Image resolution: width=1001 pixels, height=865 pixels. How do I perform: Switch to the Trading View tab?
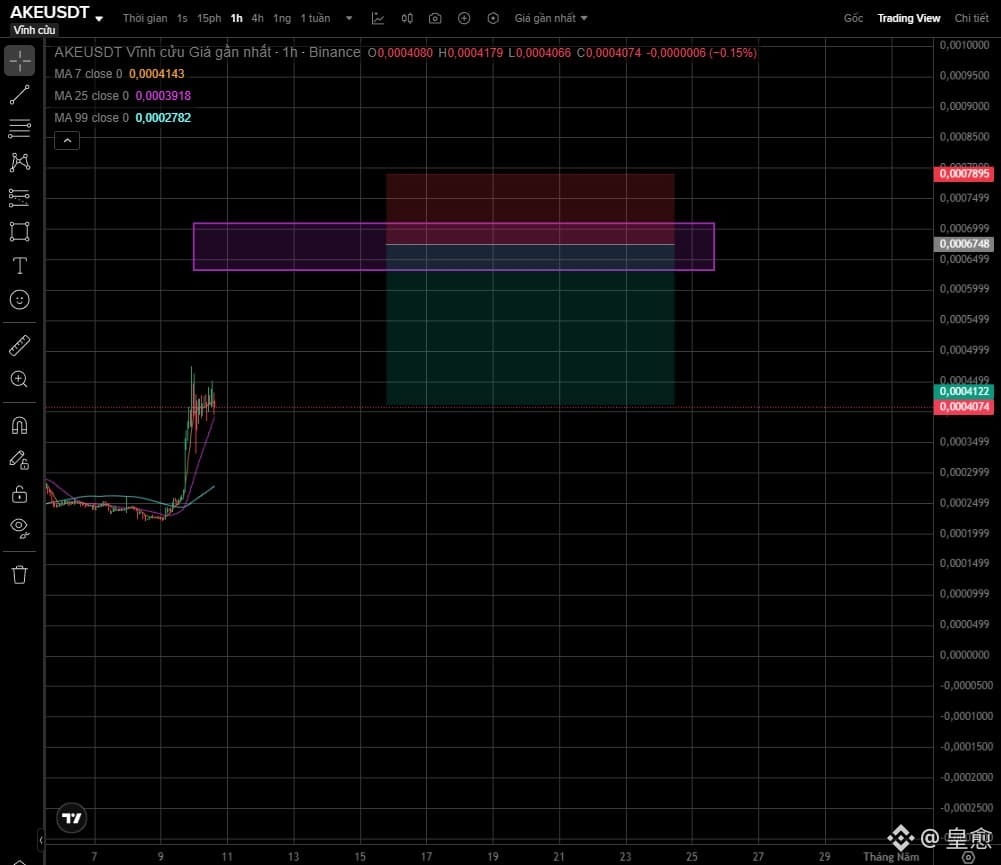[x=908, y=19]
